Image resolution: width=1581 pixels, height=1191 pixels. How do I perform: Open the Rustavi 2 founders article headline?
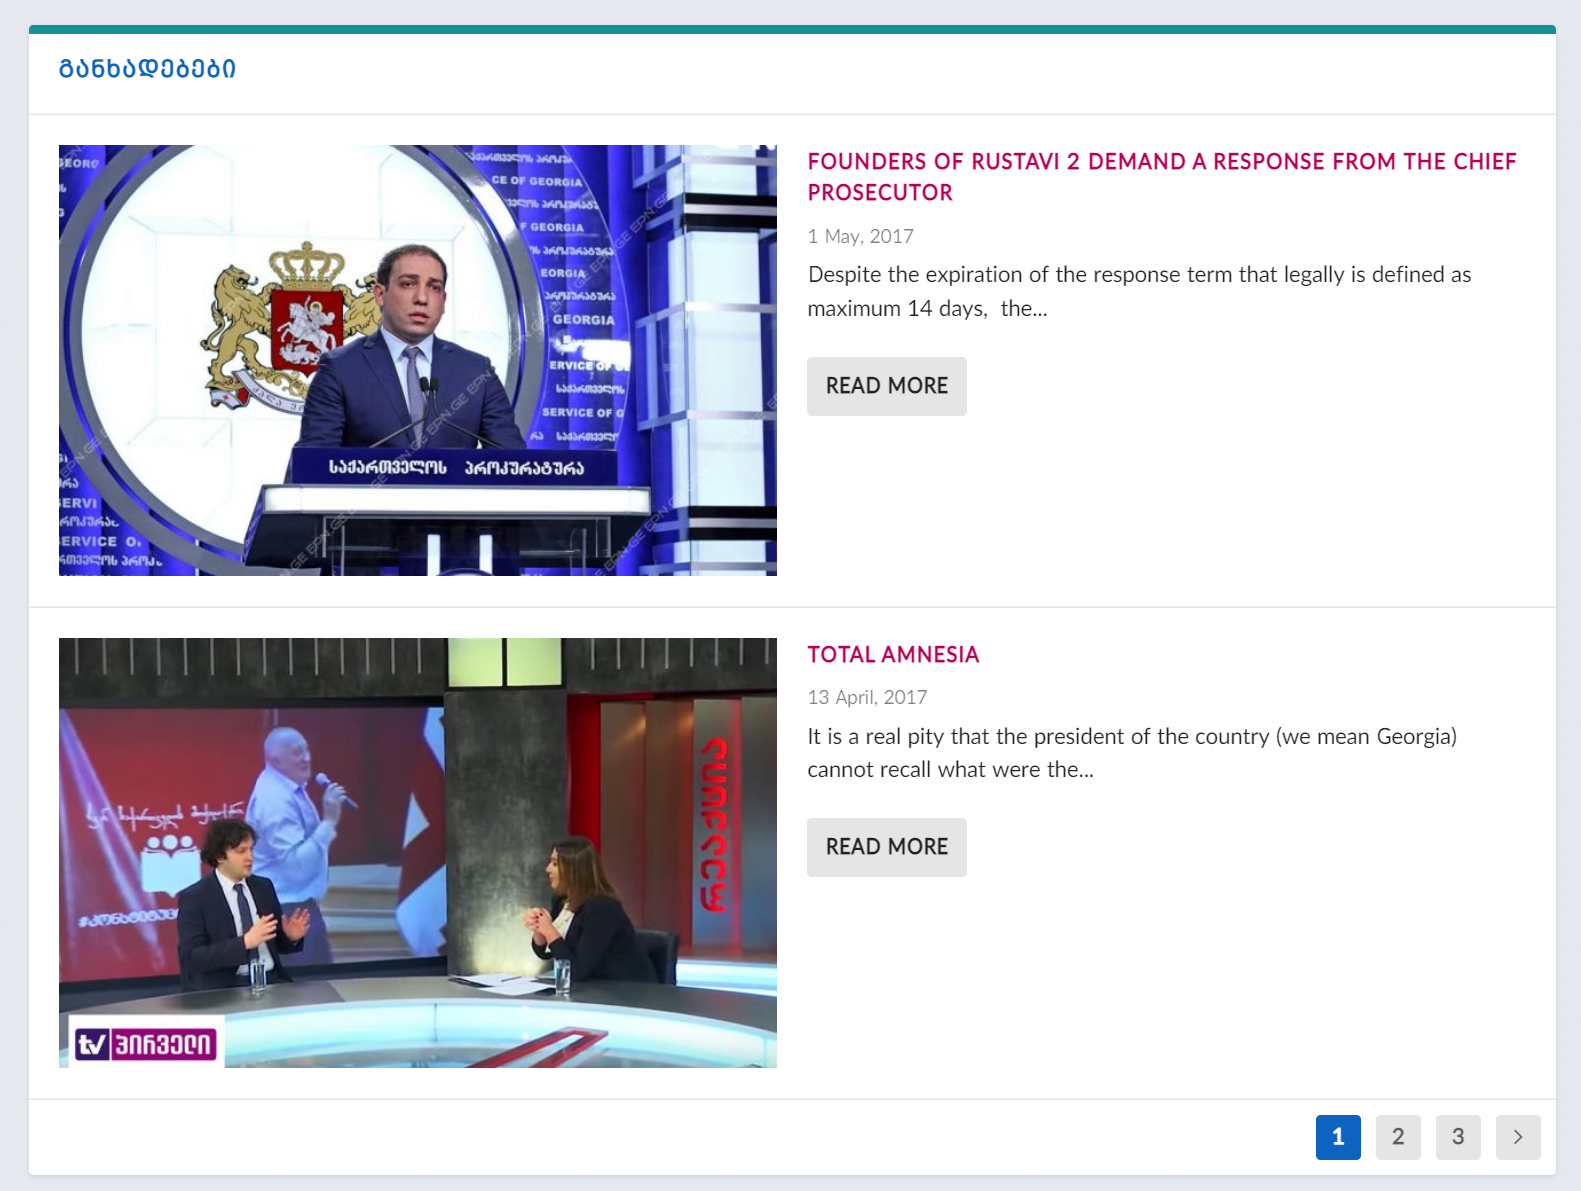[1162, 177]
